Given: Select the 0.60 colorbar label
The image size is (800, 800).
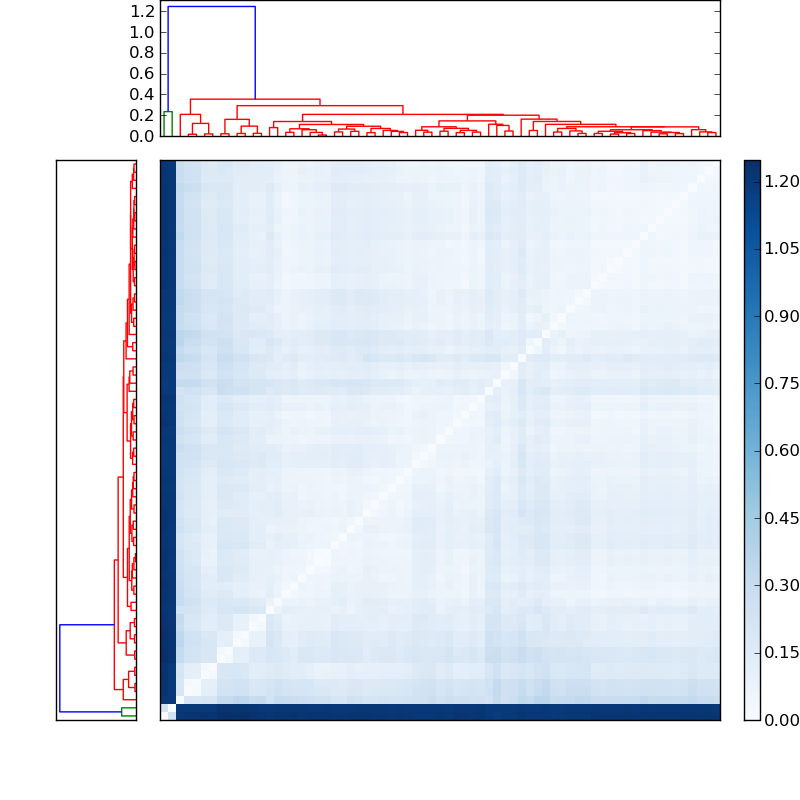Looking at the screenshot, I should [x=782, y=451].
